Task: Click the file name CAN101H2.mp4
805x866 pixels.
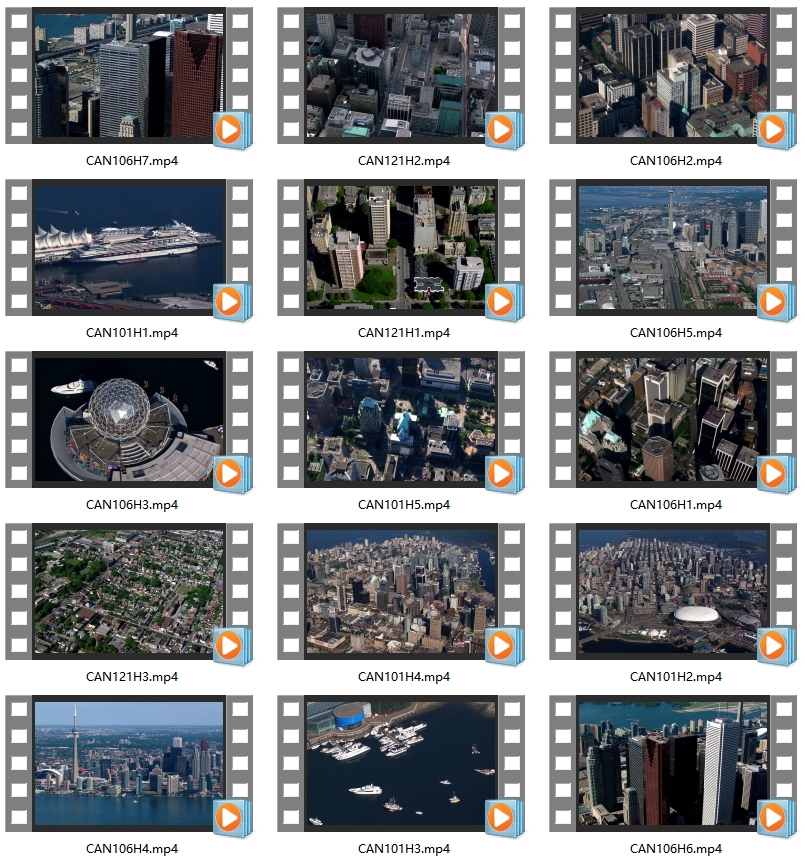Action: point(676,677)
